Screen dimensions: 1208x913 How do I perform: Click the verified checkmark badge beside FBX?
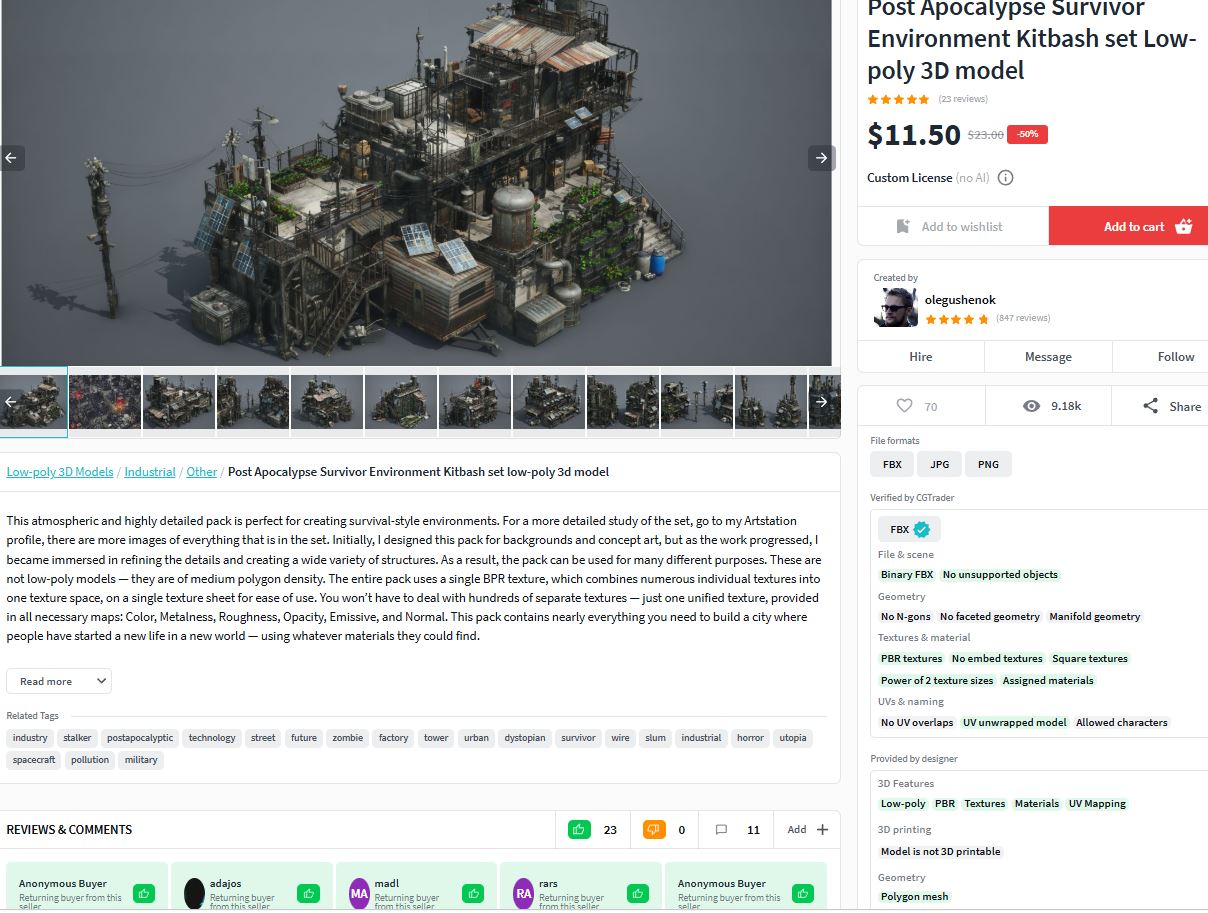[922, 529]
